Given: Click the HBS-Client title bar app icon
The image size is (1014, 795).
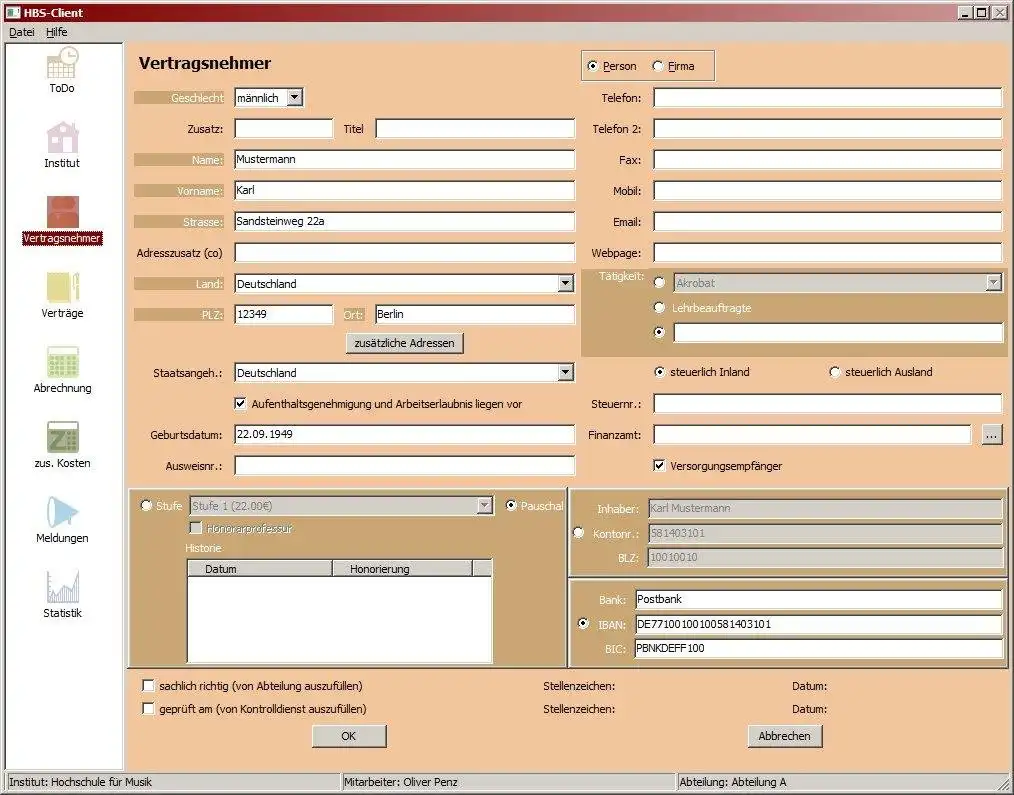Looking at the screenshot, I should click(13, 12).
